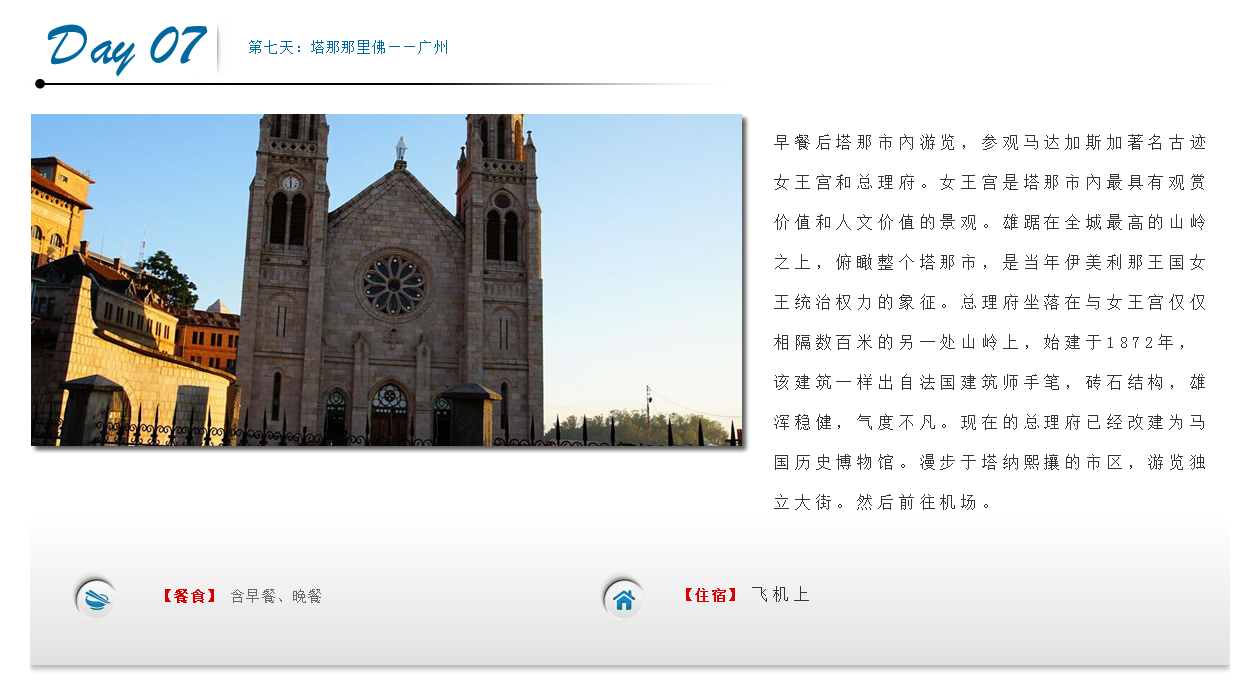Image resolution: width=1260 pixels, height=687 pixels.
Task: Click the white cross atop the cathedral gable
Action: tap(400, 150)
